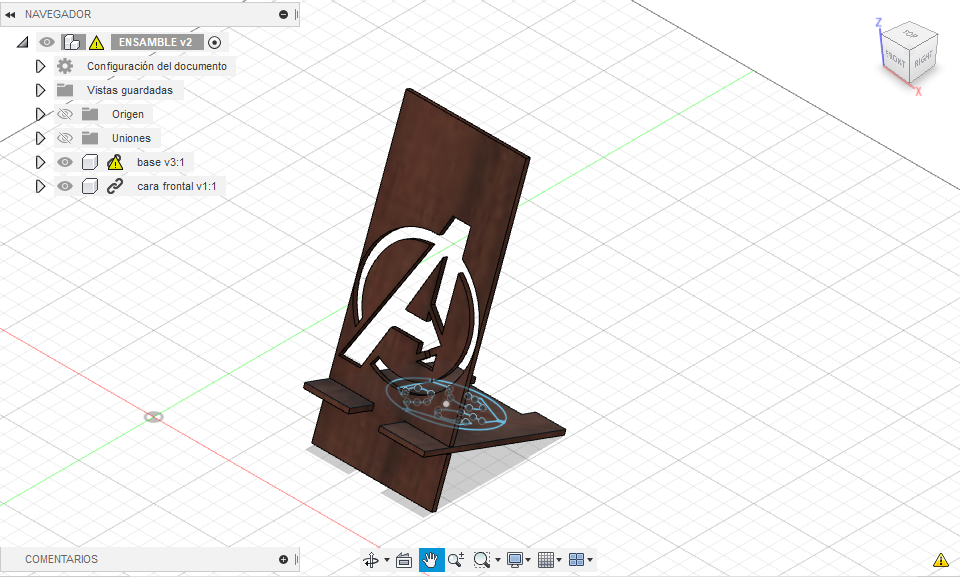Screen dimensions: 960x577
Task: Click the Navegador panel resize grip handle
Action: click(296, 14)
